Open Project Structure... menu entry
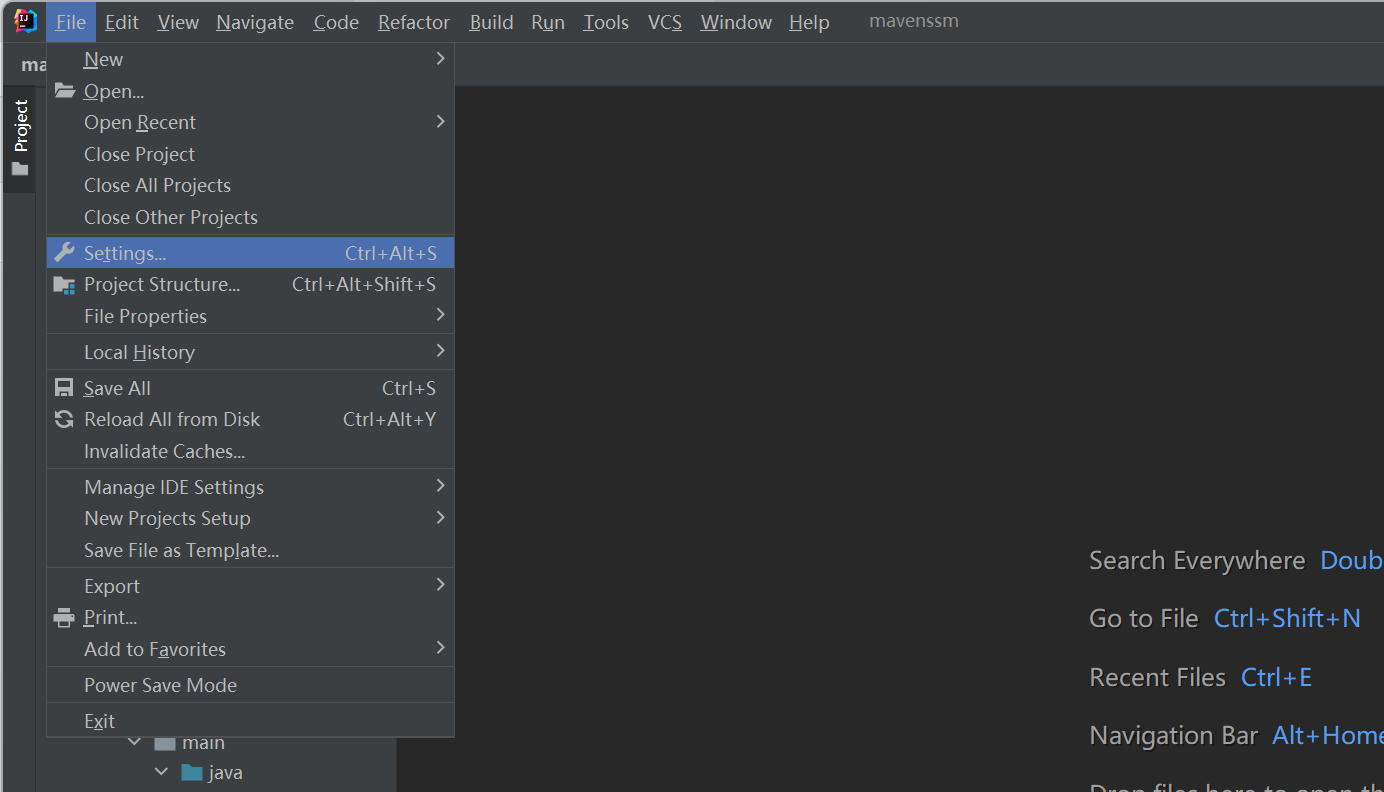 pos(250,284)
